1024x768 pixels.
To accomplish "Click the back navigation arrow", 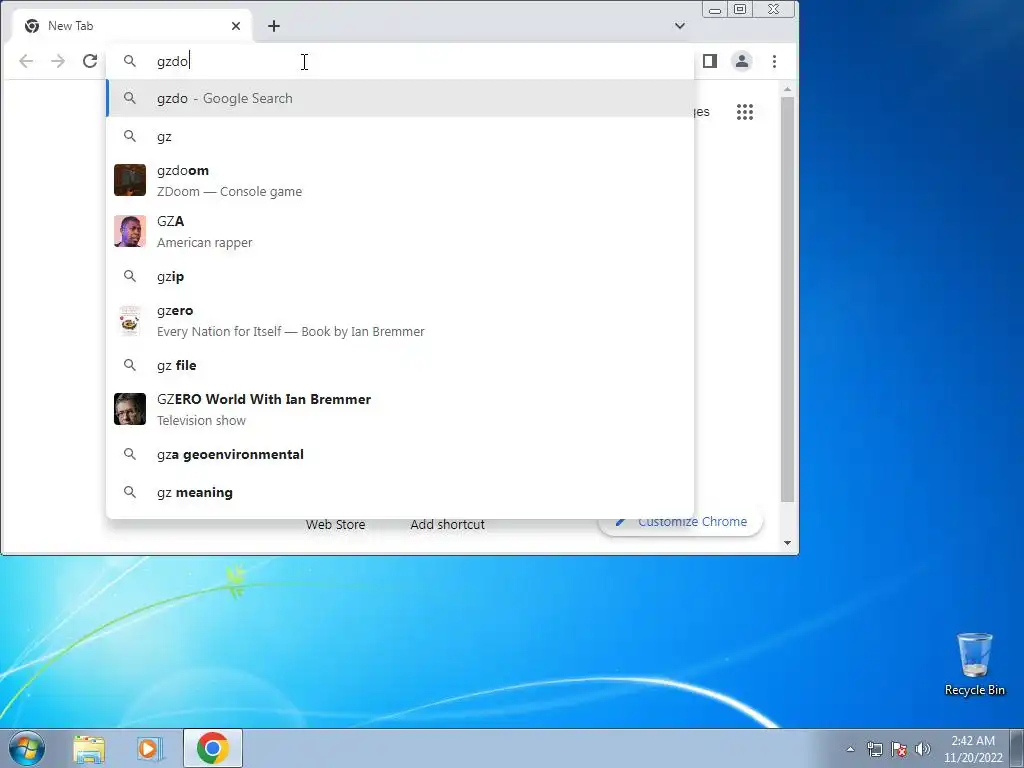I will coord(26,61).
